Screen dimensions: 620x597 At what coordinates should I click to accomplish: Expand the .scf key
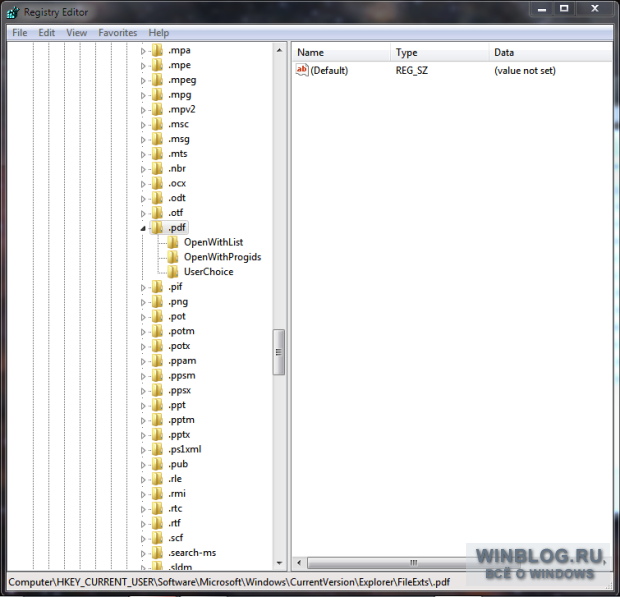(x=143, y=538)
